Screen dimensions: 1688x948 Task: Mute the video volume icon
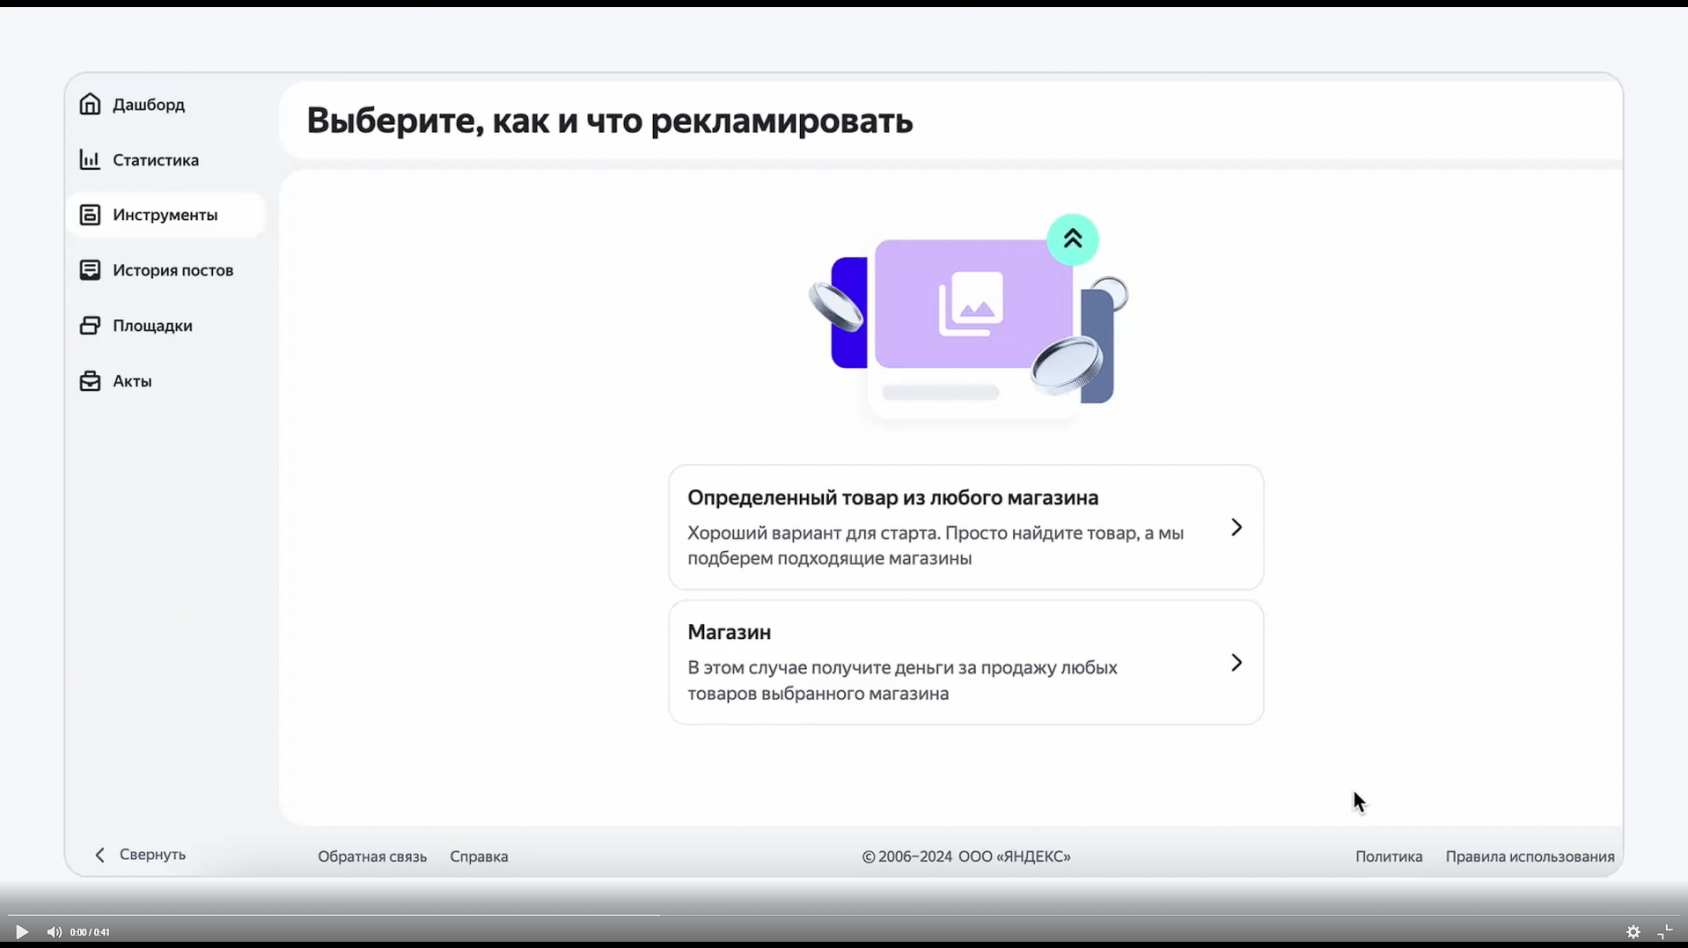(54, 932)
